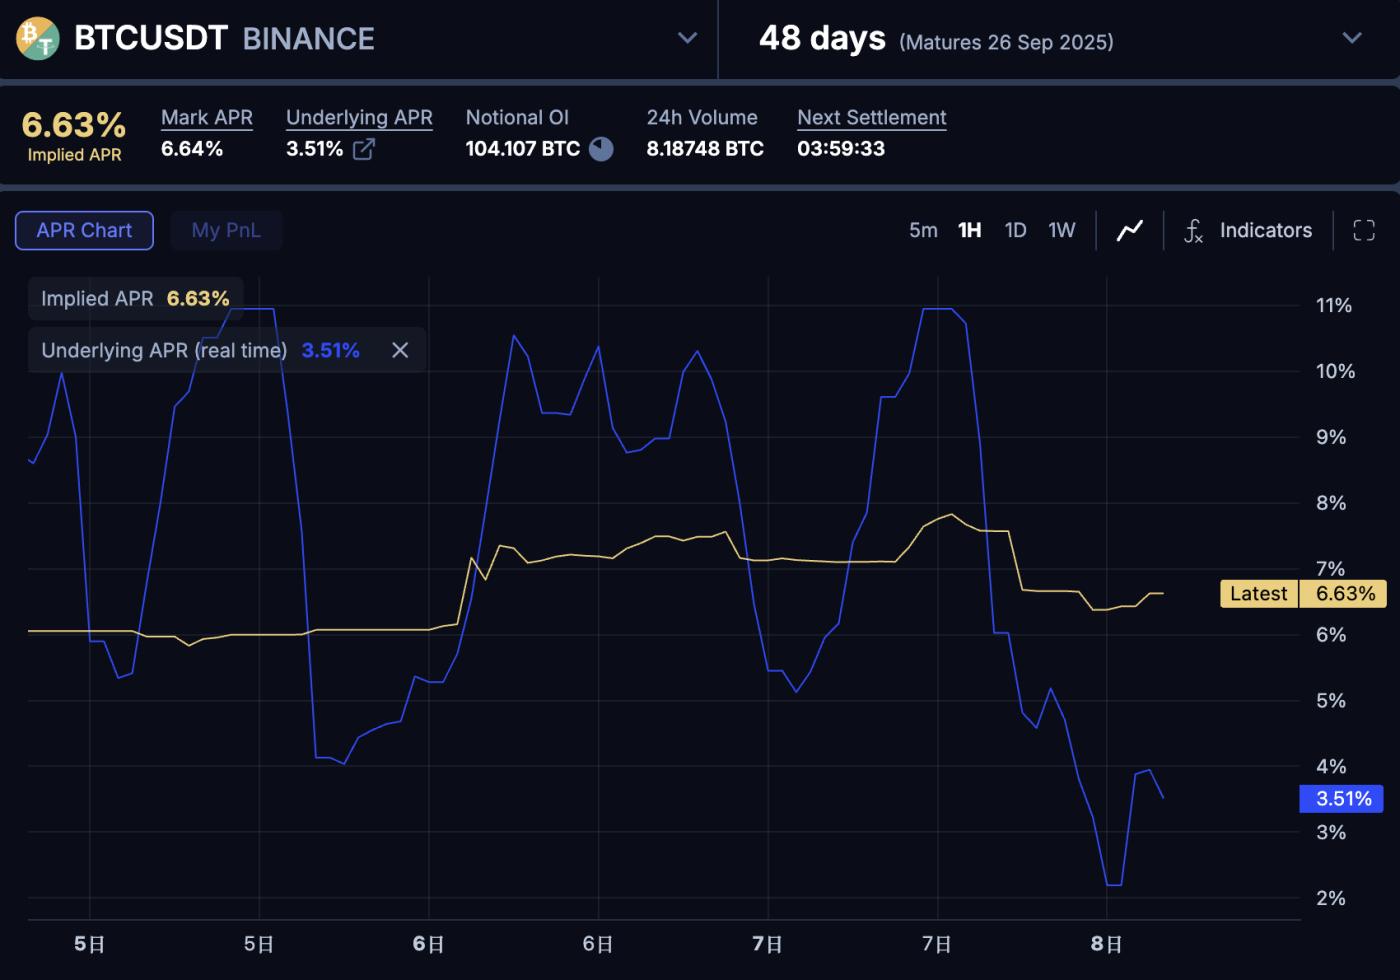Click the Notional OI pie chart icon

tap(601, 149)
